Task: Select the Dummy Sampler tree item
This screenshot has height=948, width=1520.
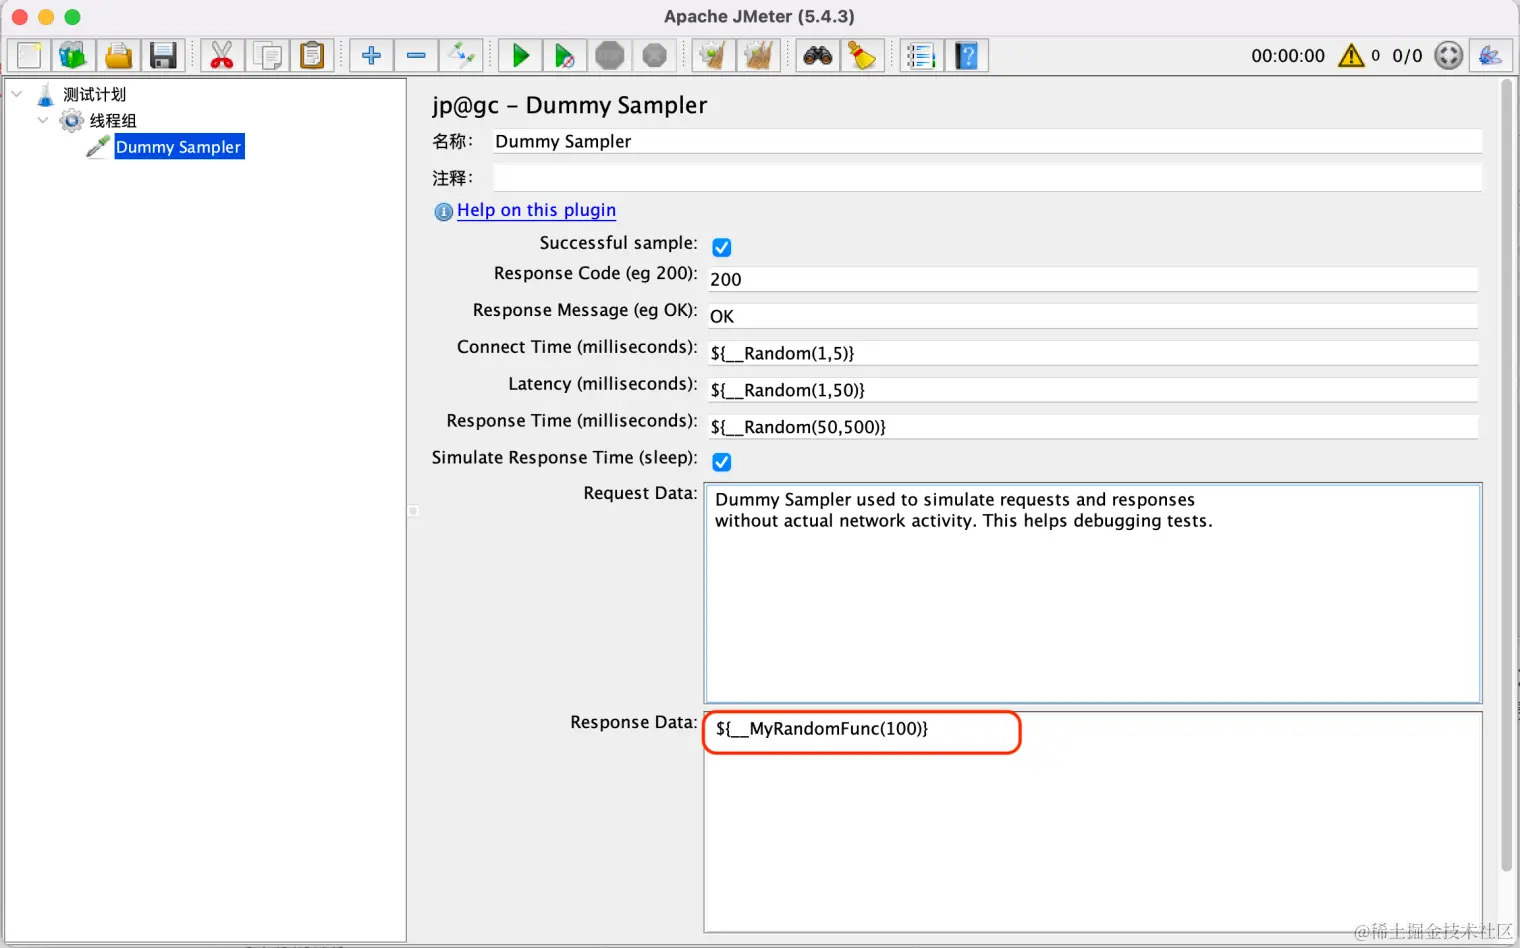Action: 179,146
